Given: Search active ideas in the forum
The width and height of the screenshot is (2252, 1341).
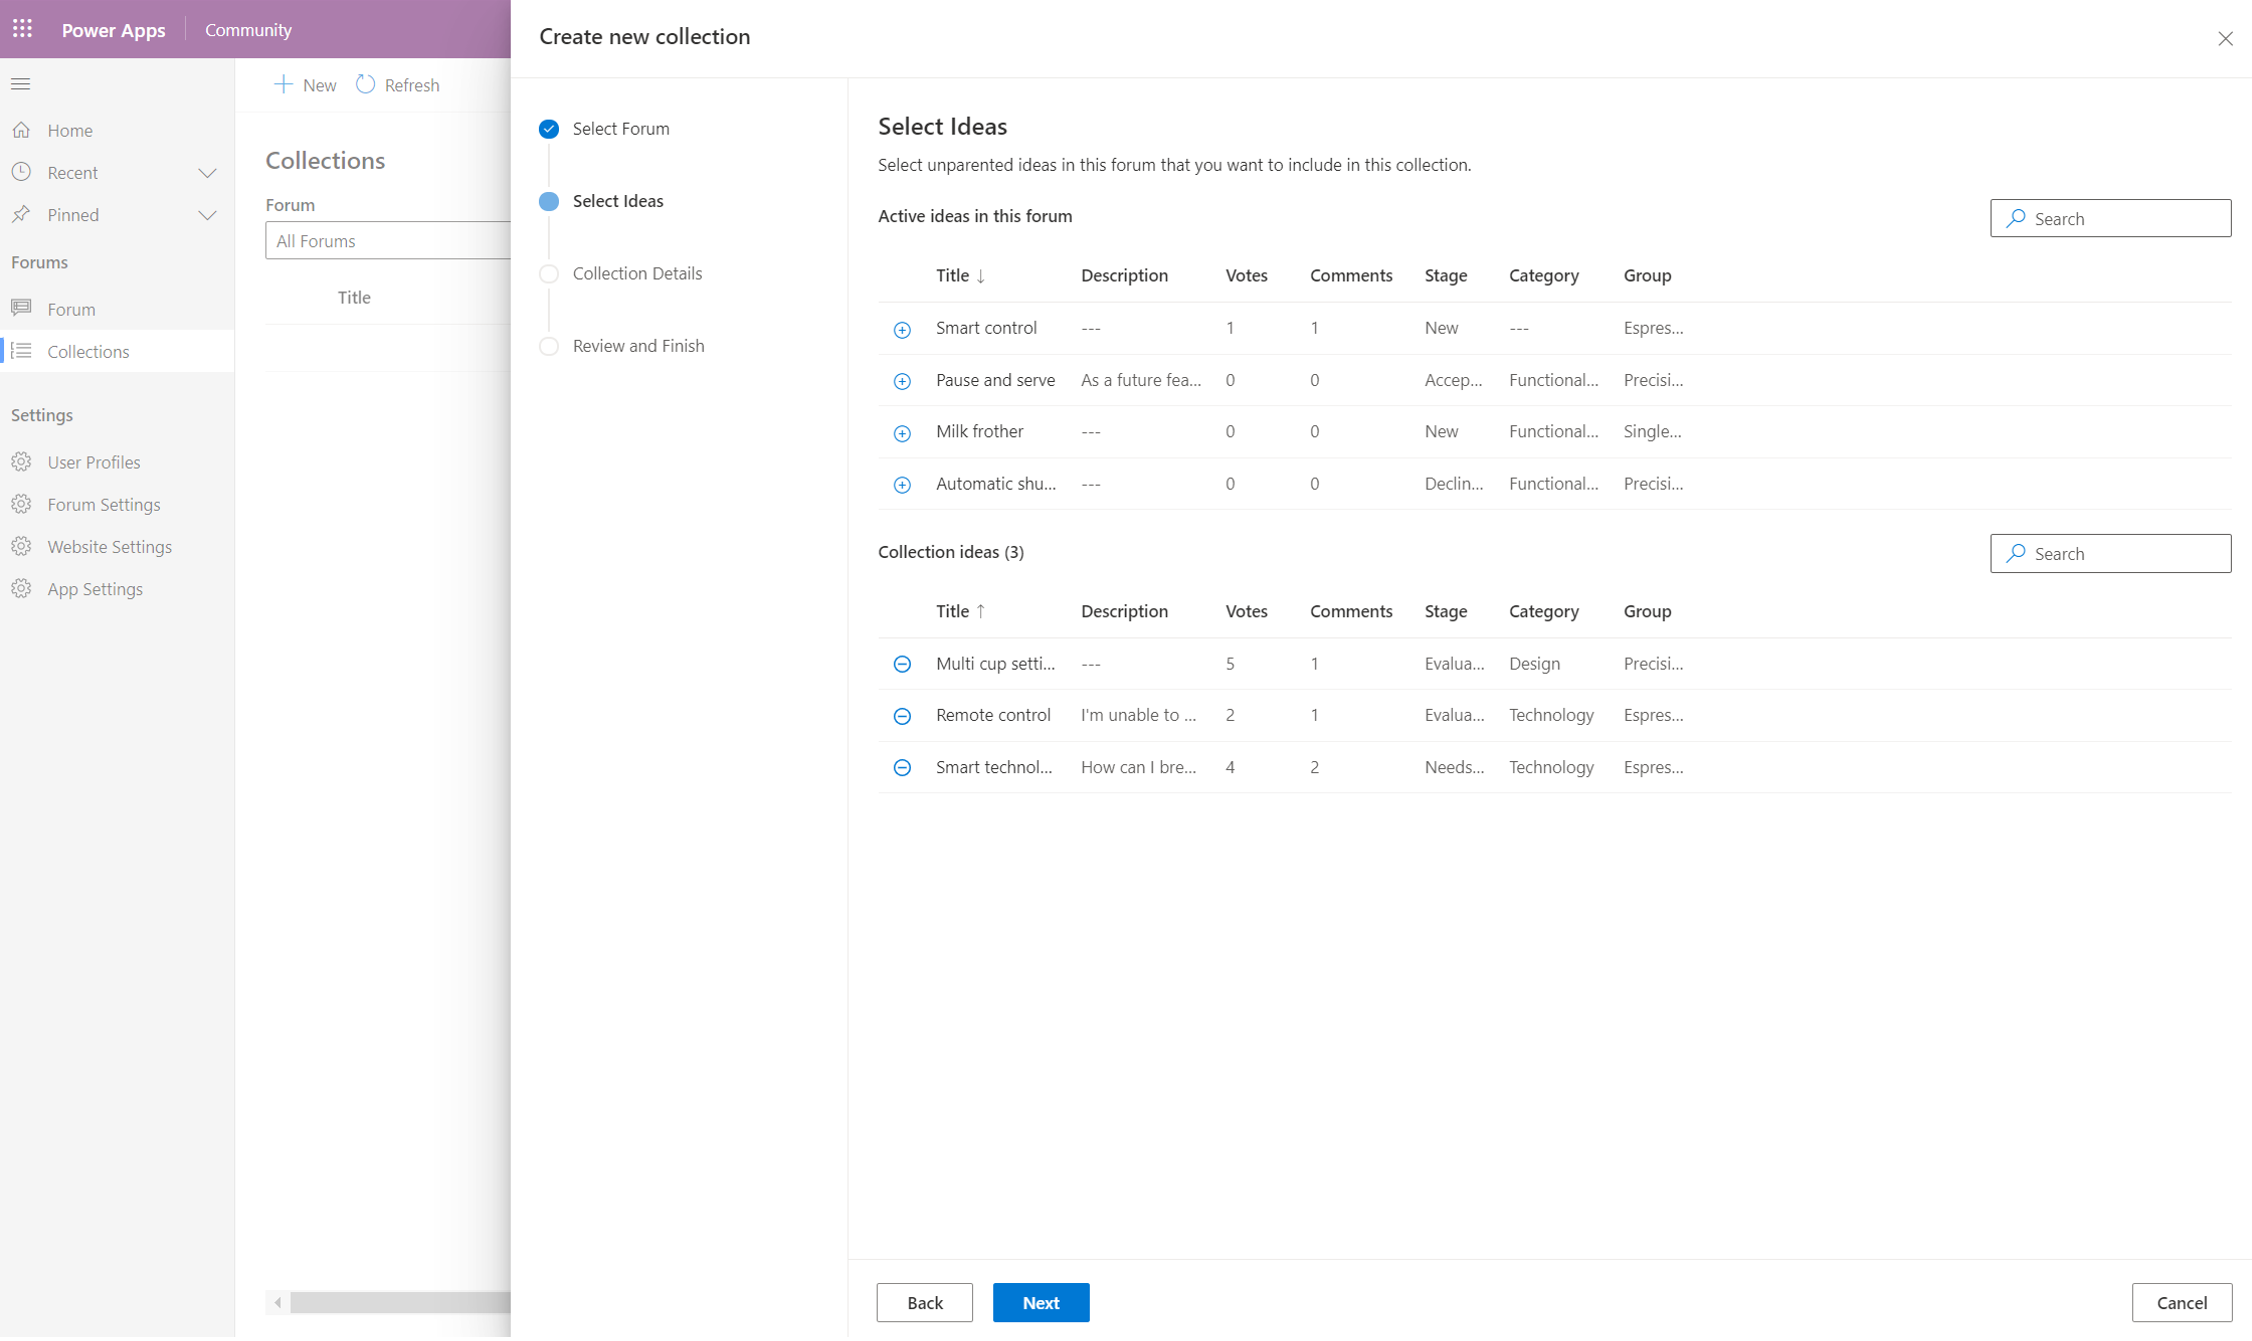Looking at the screenshot, I should click(x=2110, y=217).
